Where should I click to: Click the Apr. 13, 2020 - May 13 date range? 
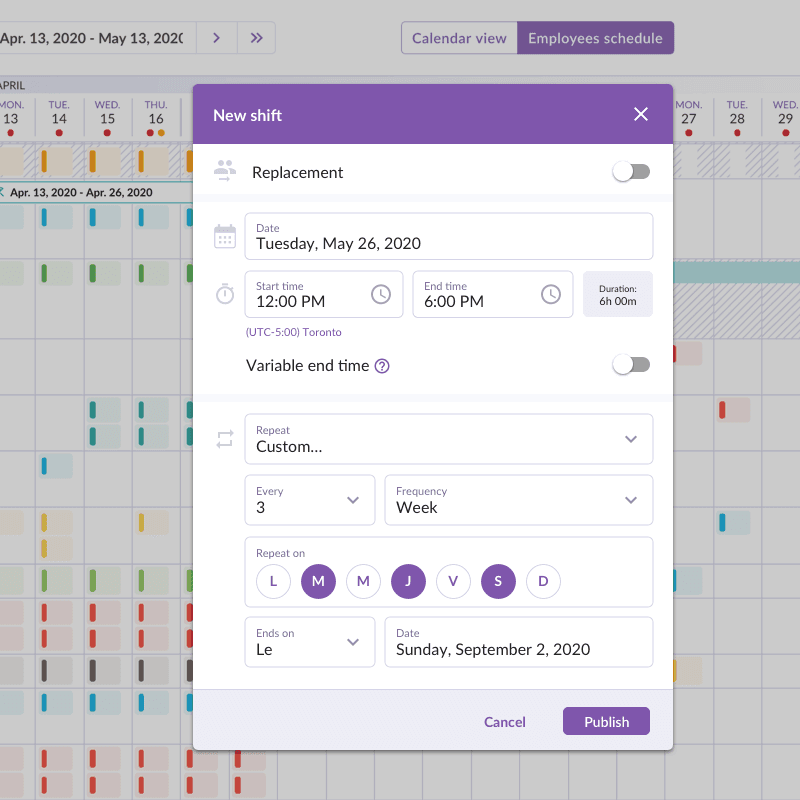click(92, 38)
